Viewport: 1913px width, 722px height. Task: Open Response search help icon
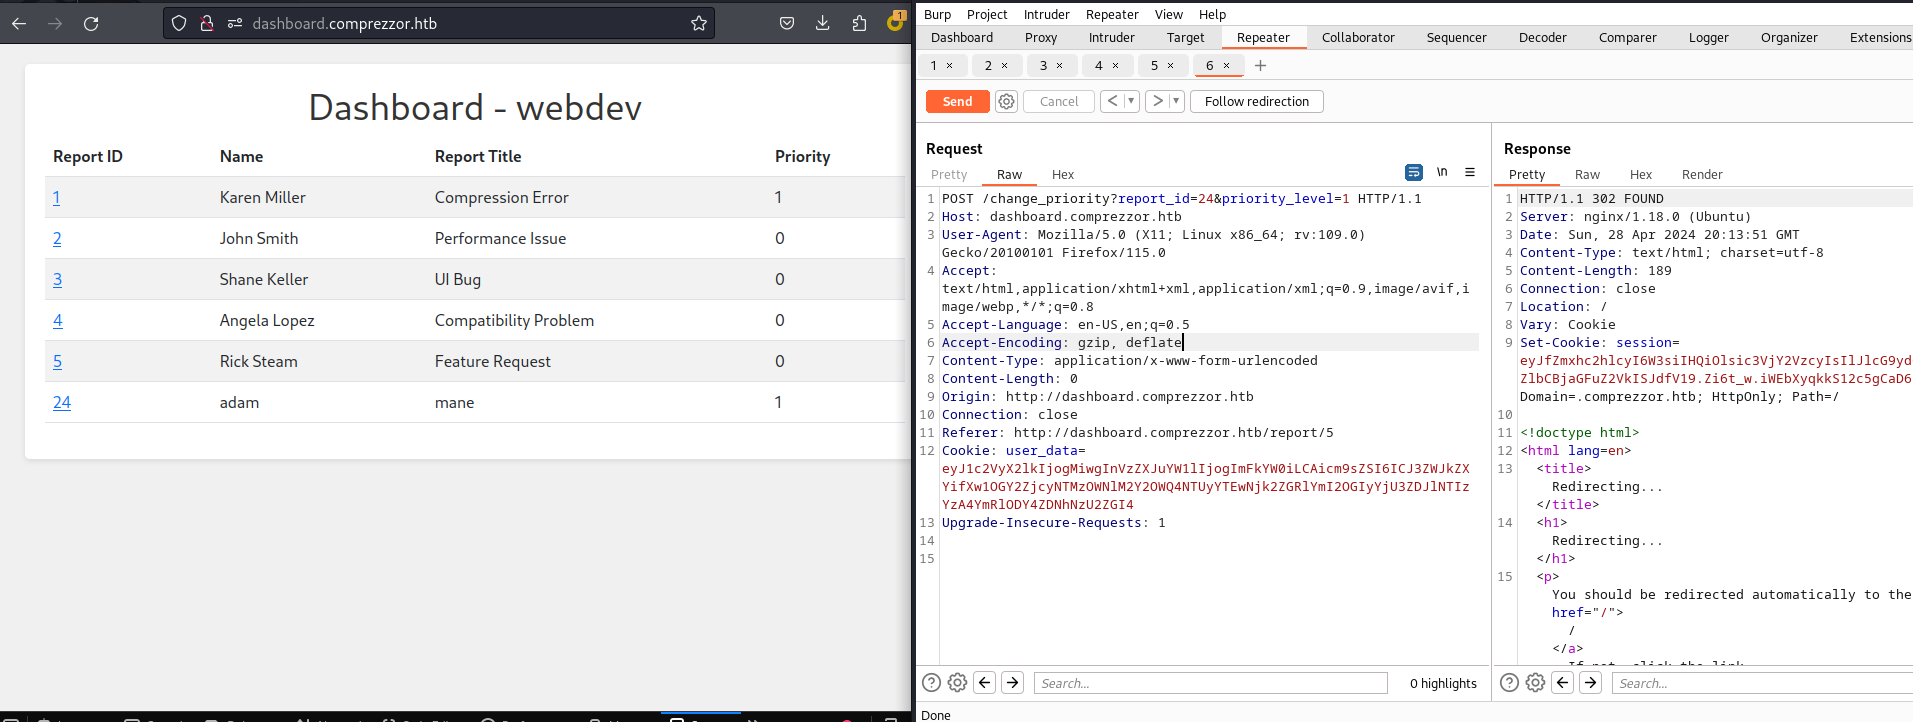[x=1509, y=683]
